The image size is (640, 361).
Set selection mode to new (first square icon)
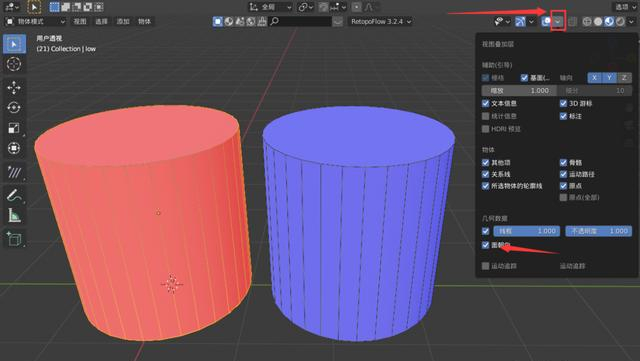(x=54, y=7)
